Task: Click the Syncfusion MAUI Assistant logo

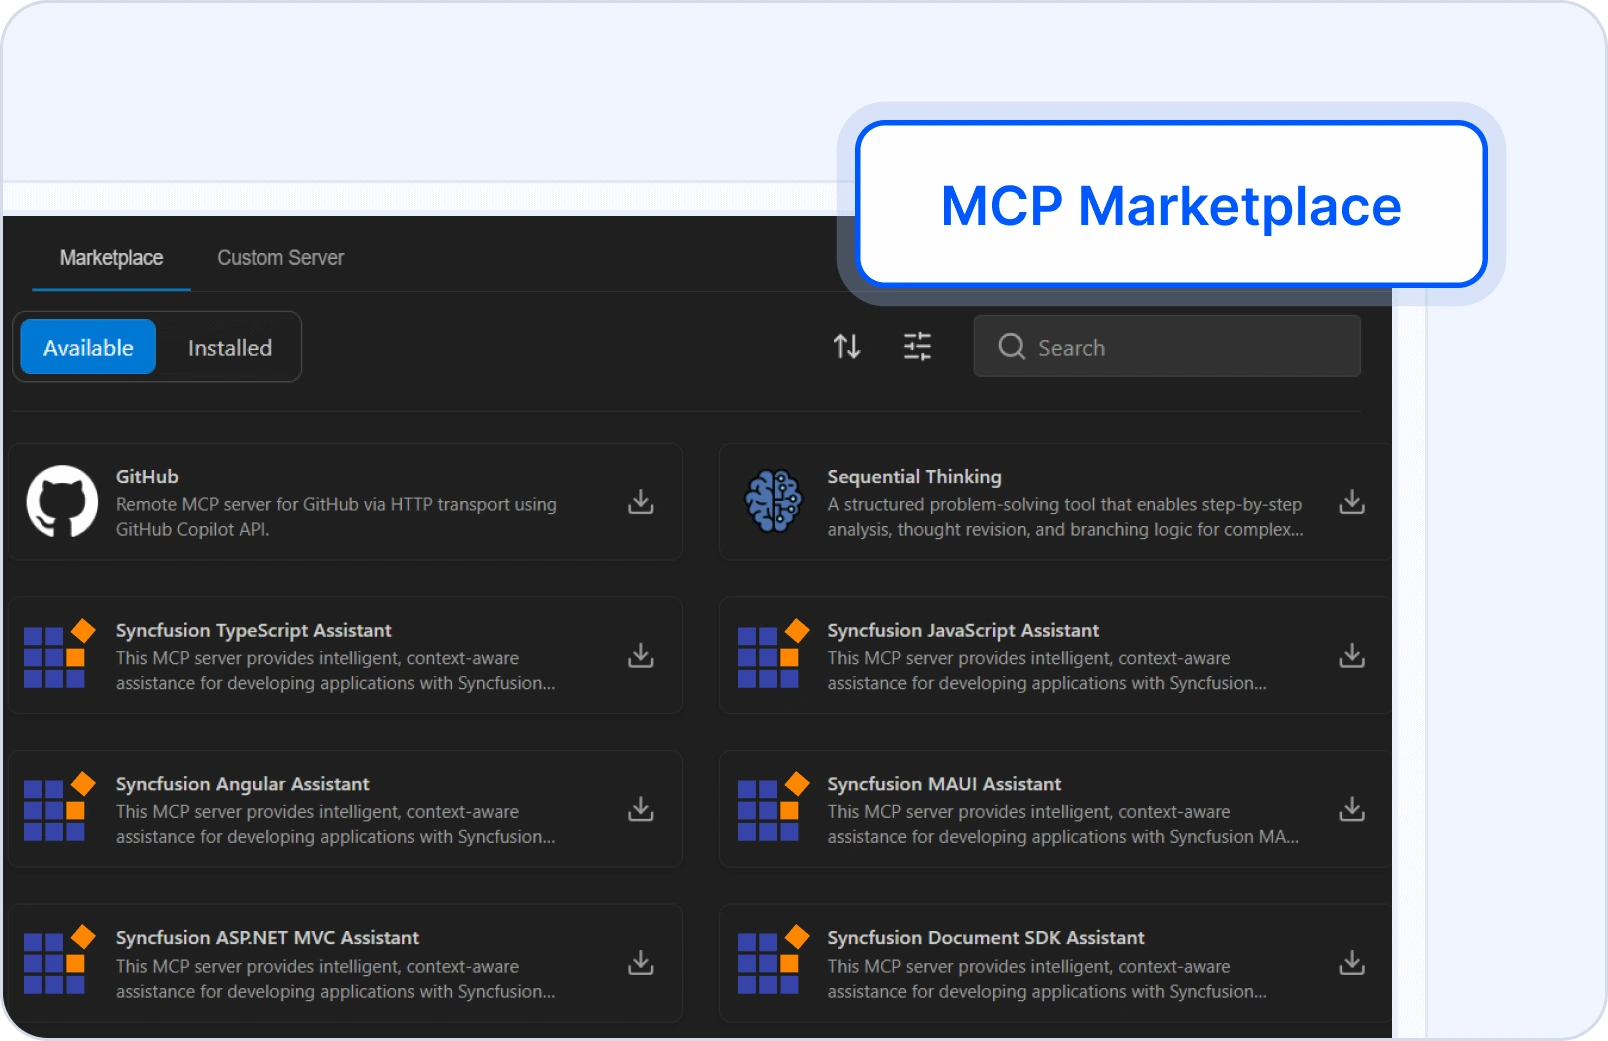Action: coord(771,810)
